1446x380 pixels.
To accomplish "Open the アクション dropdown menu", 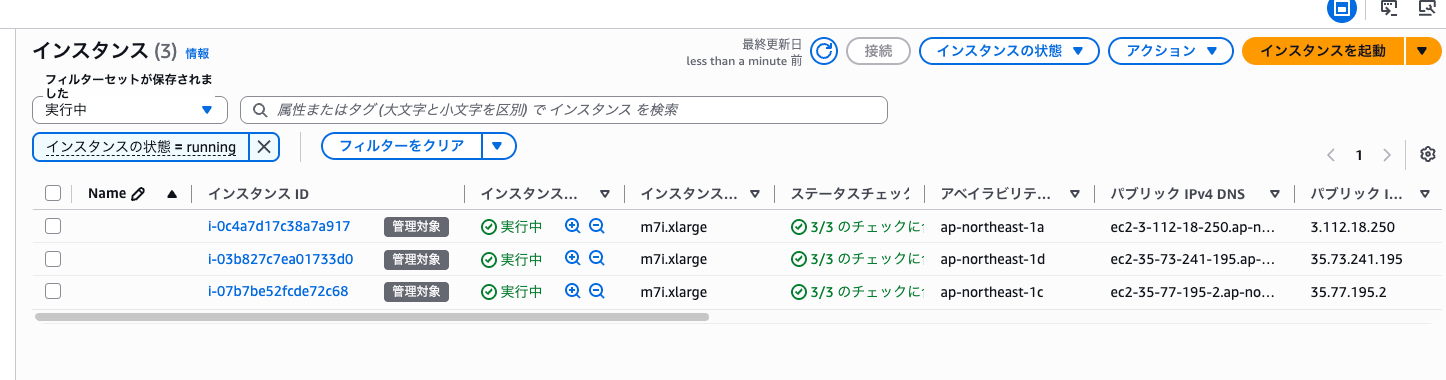I will (1170, 51).
